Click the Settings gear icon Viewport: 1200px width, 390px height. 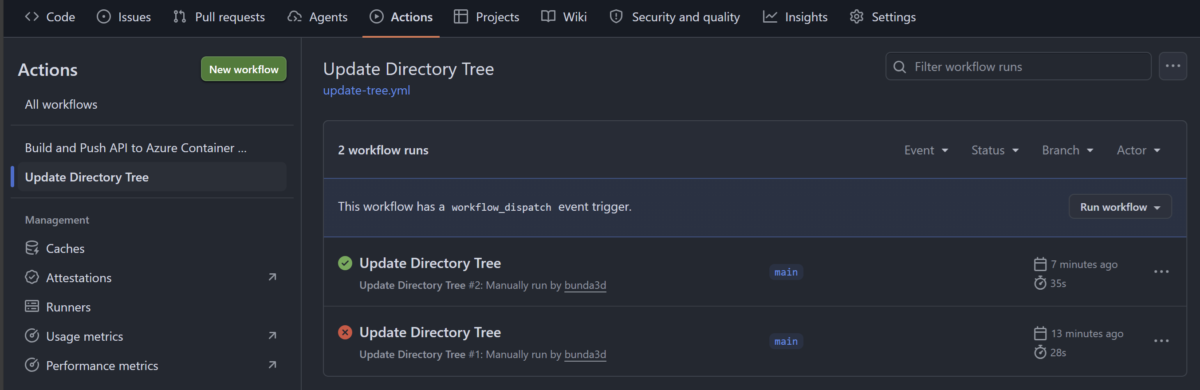(857, 17)
